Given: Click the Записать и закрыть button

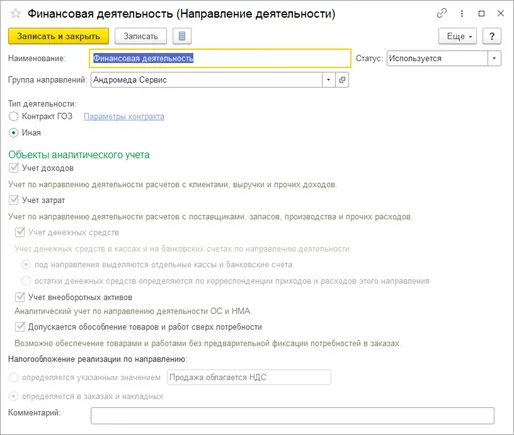Looking at the screenshot, I should coord(58,36).
